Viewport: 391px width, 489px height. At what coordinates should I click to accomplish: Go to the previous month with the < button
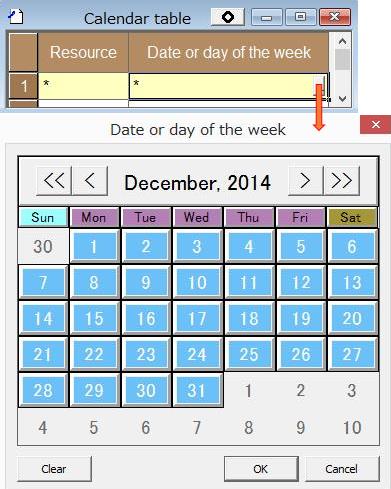(90, 181)
